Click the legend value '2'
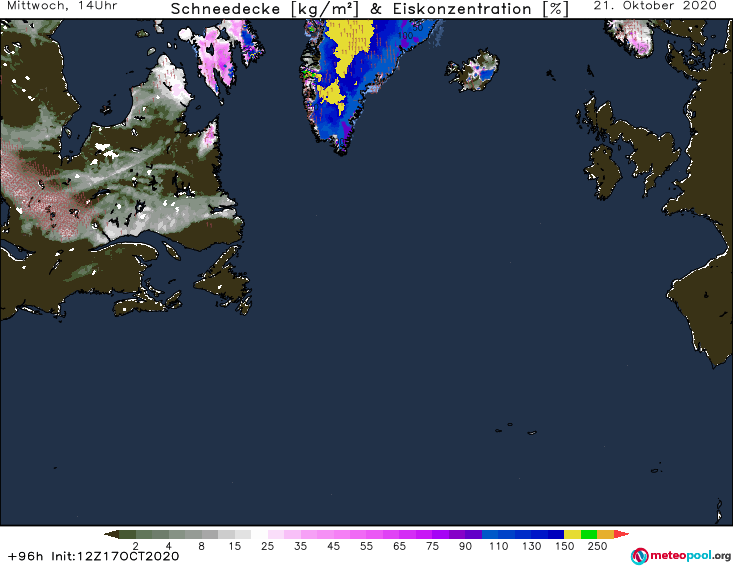733x566 pixels. point(136,546)
